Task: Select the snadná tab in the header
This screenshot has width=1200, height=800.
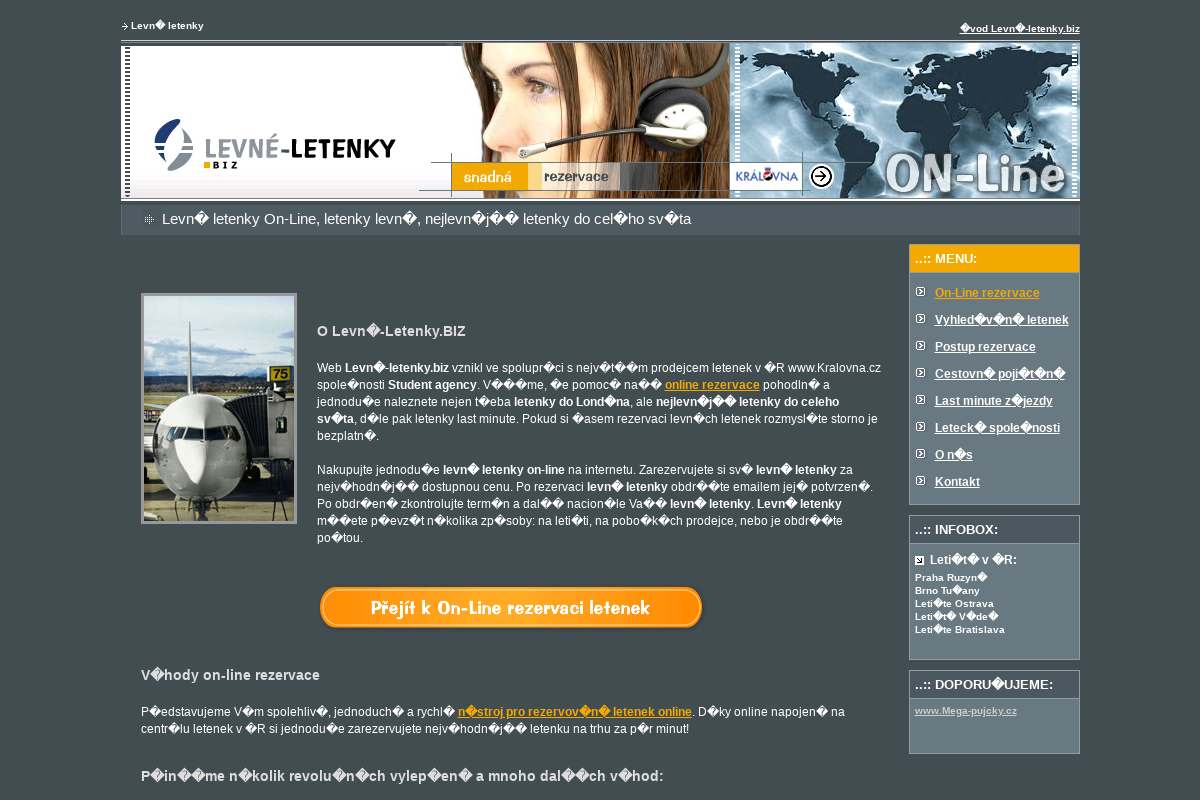Action: 487,176
